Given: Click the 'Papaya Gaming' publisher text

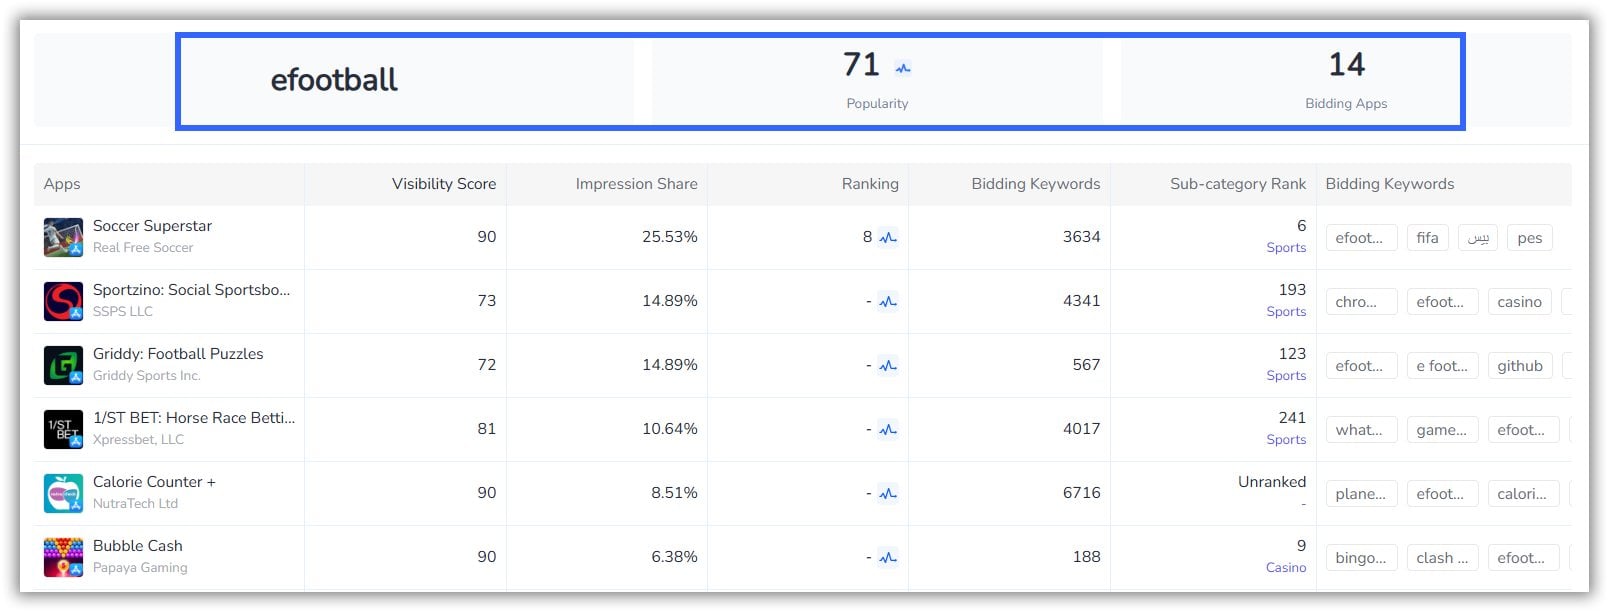Looking at the screenshot, I should click(140, 568).
